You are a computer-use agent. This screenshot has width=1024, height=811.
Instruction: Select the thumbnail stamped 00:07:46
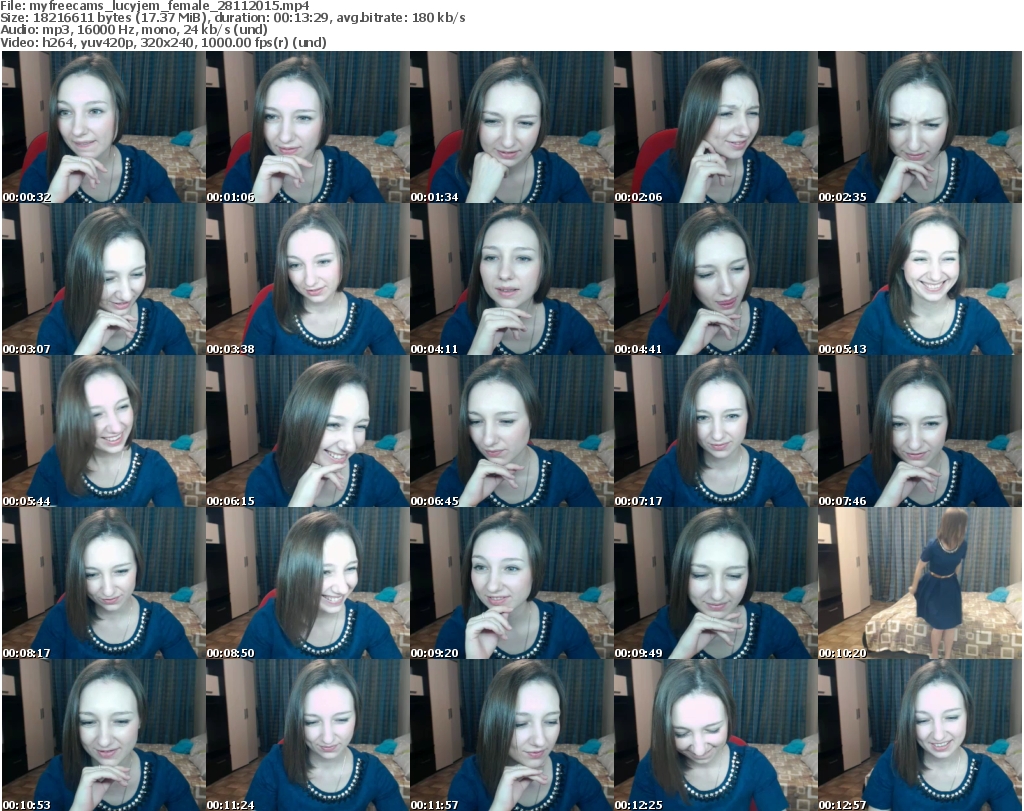[920, 431]
